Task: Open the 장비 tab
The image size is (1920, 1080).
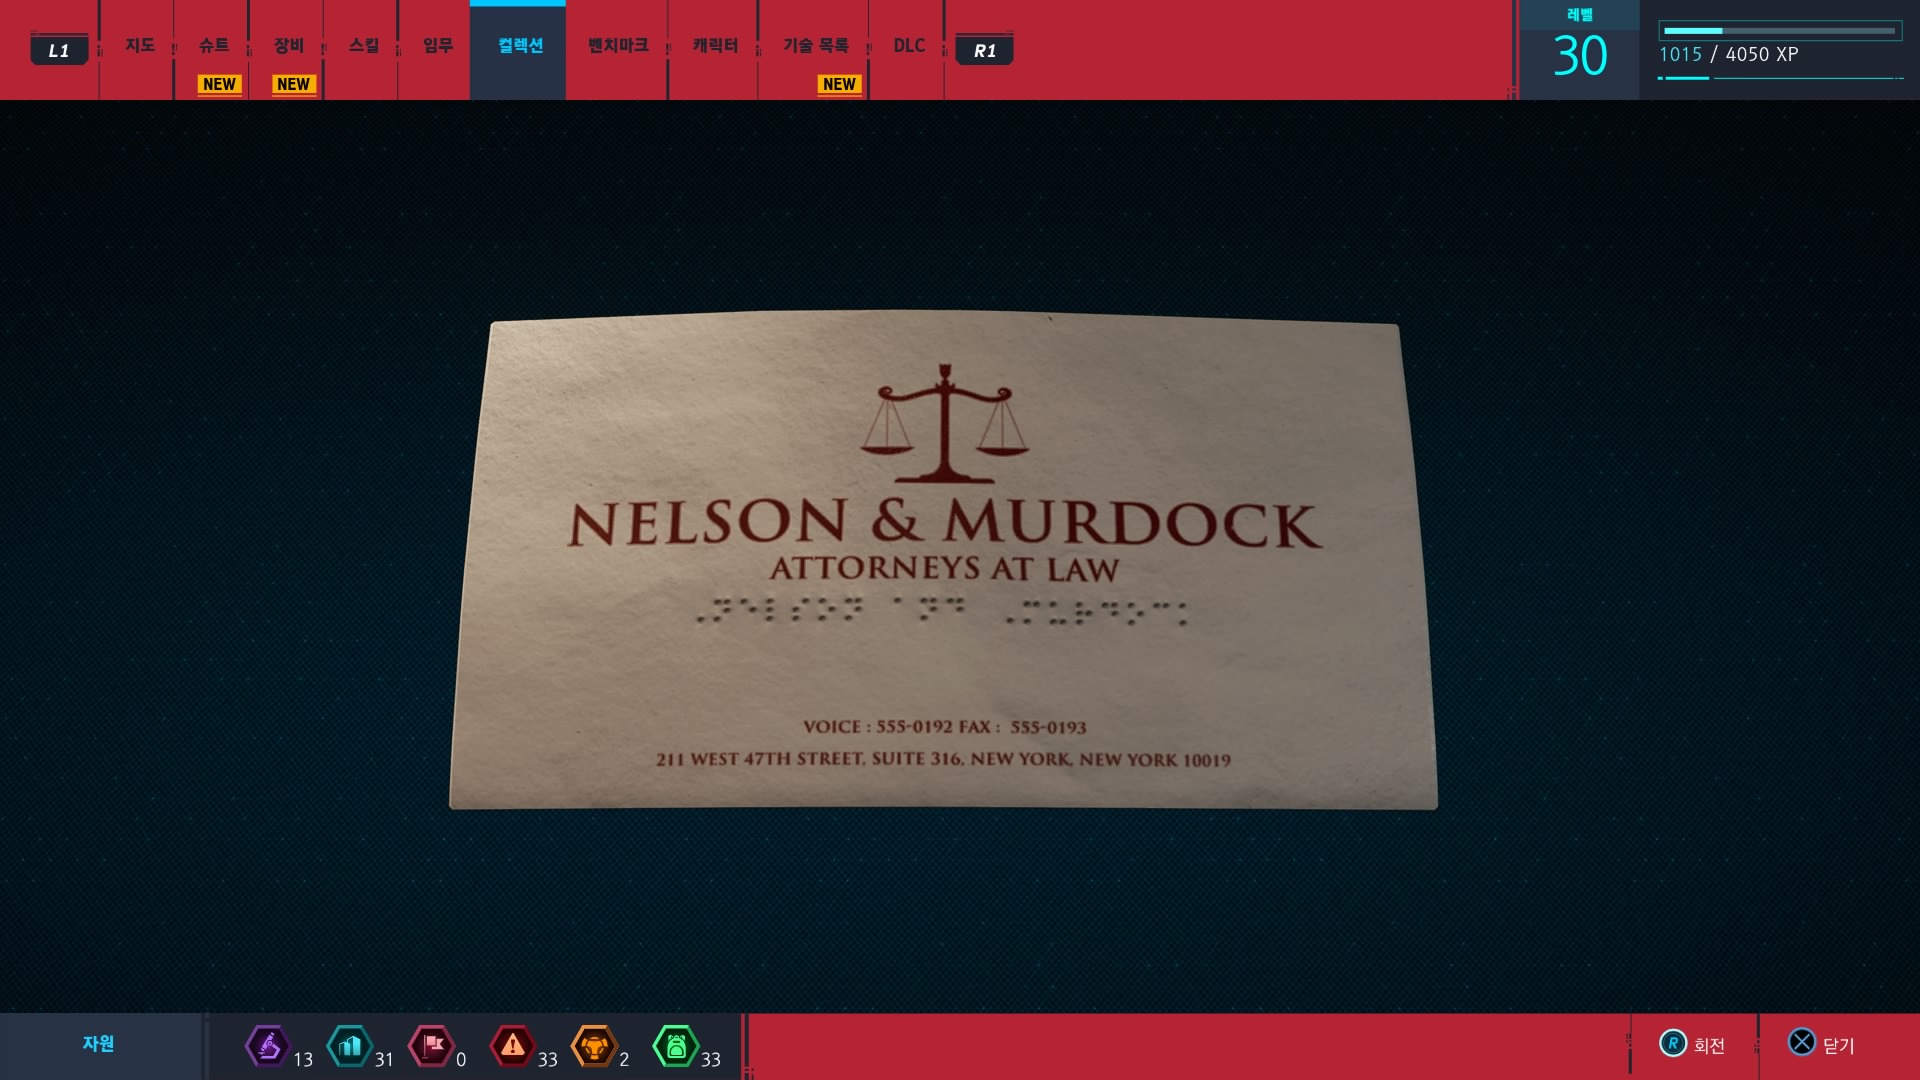Action: [x=289, y=46]
